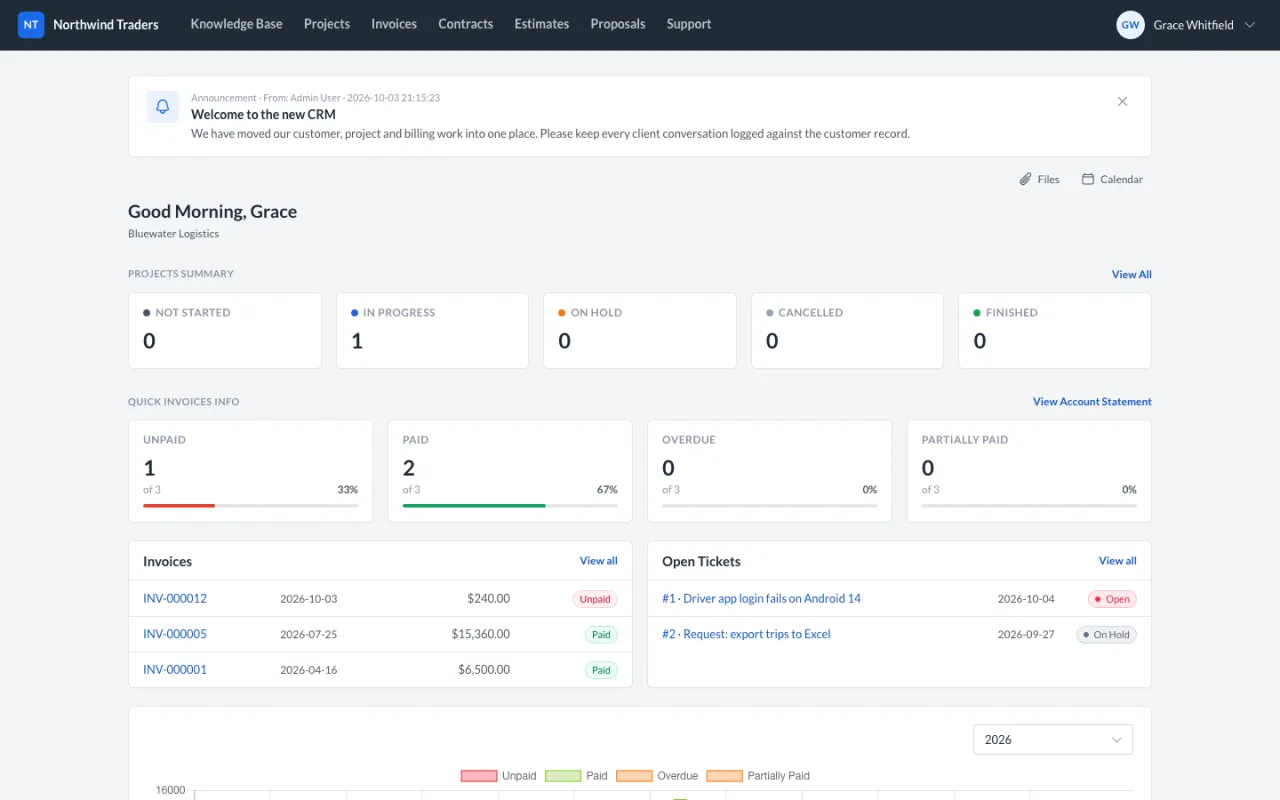
Task: Click the Northwind Traders brand name
Action: [x=106, y=25]
